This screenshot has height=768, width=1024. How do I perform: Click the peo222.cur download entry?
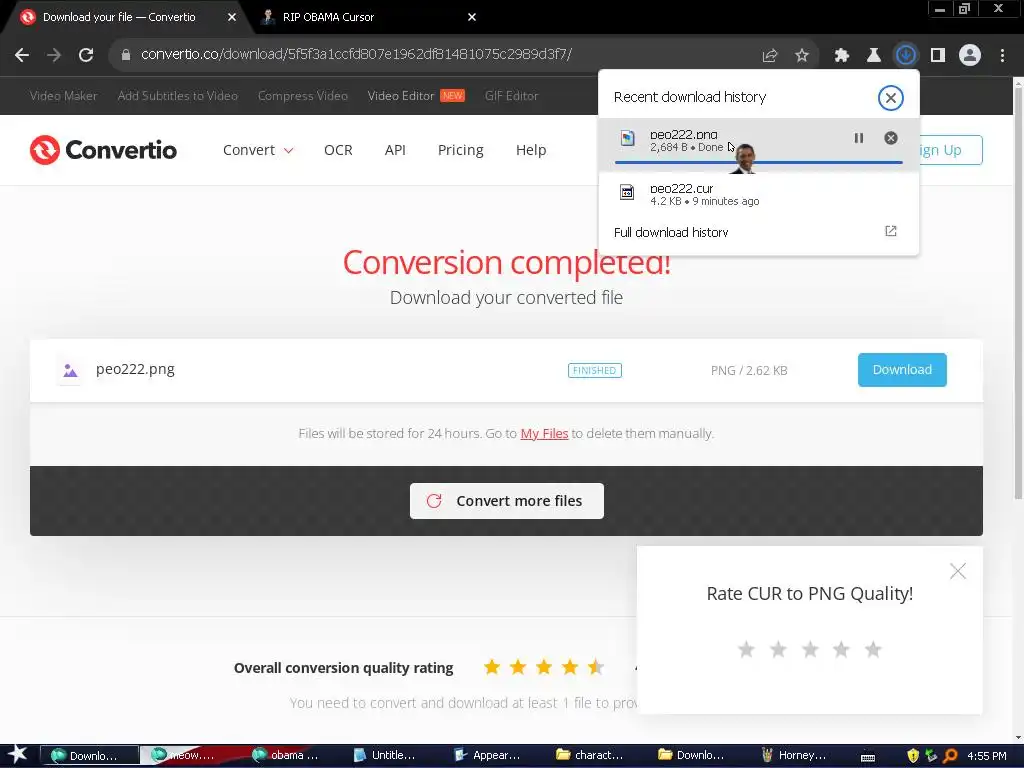pyautogui.click(x=758, y=194)
